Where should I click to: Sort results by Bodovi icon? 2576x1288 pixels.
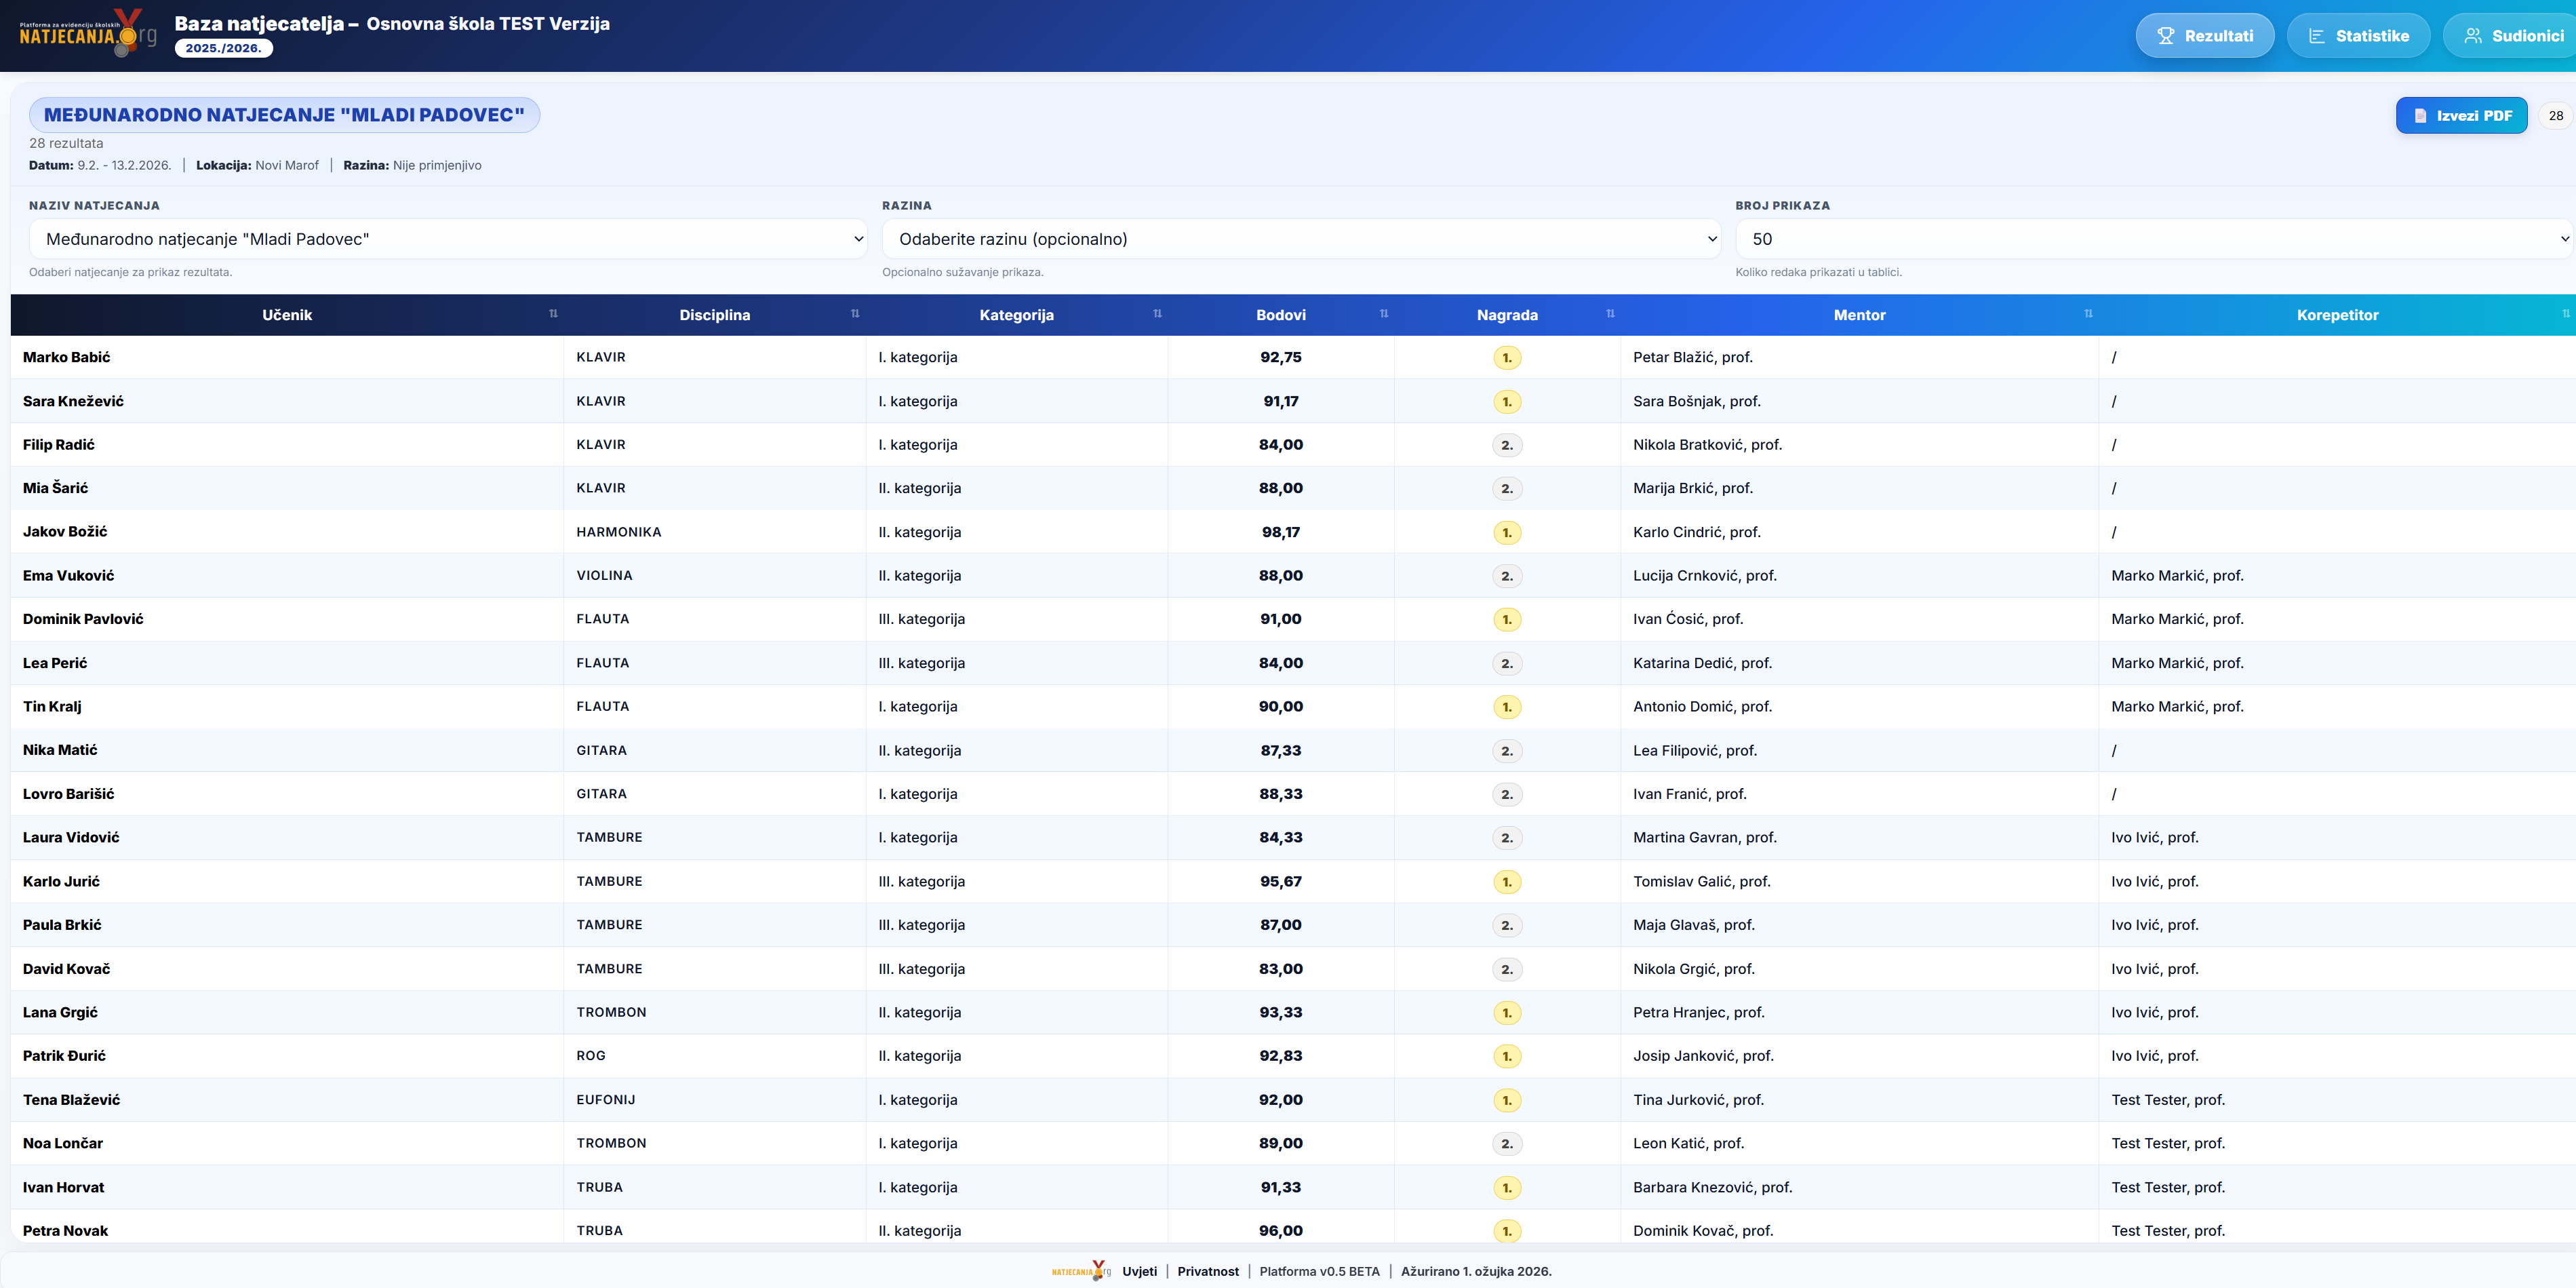[x=1384, y=314]
